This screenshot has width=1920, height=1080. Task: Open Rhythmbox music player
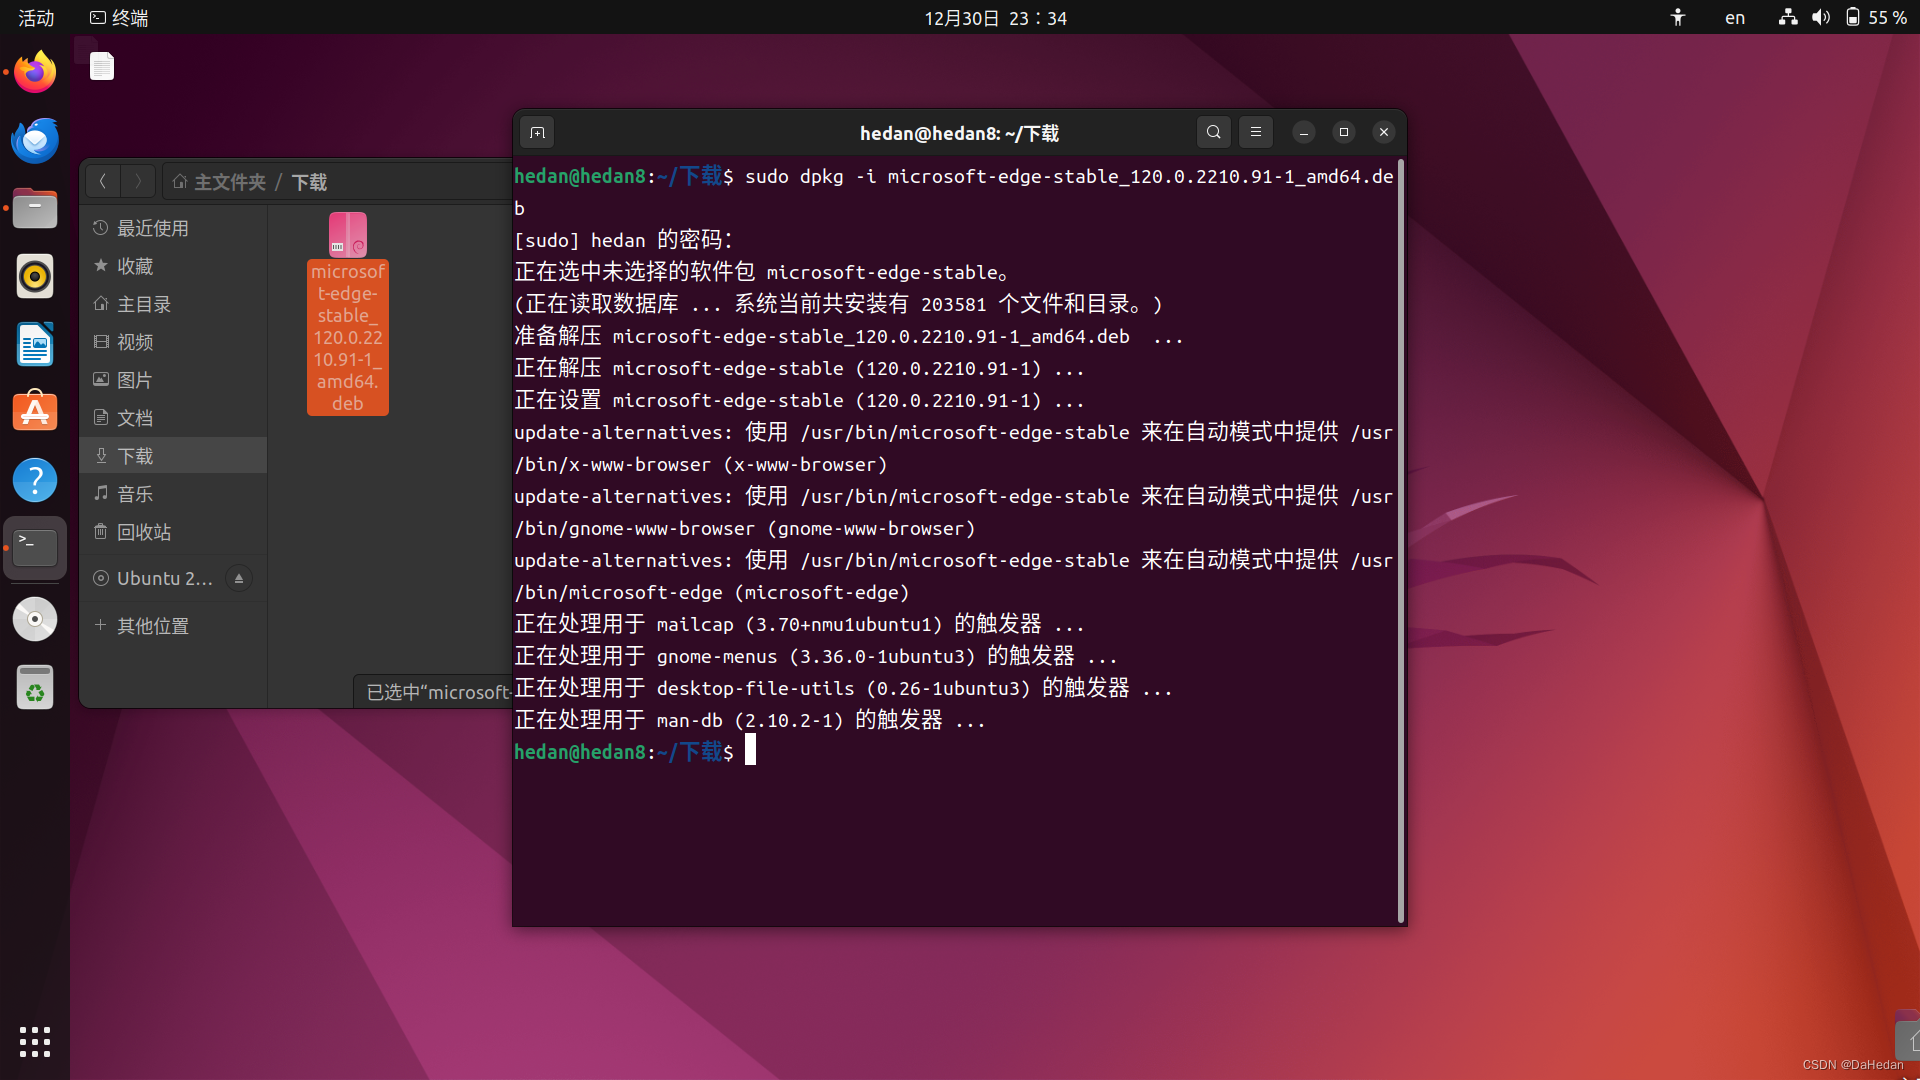pos(35,277)
